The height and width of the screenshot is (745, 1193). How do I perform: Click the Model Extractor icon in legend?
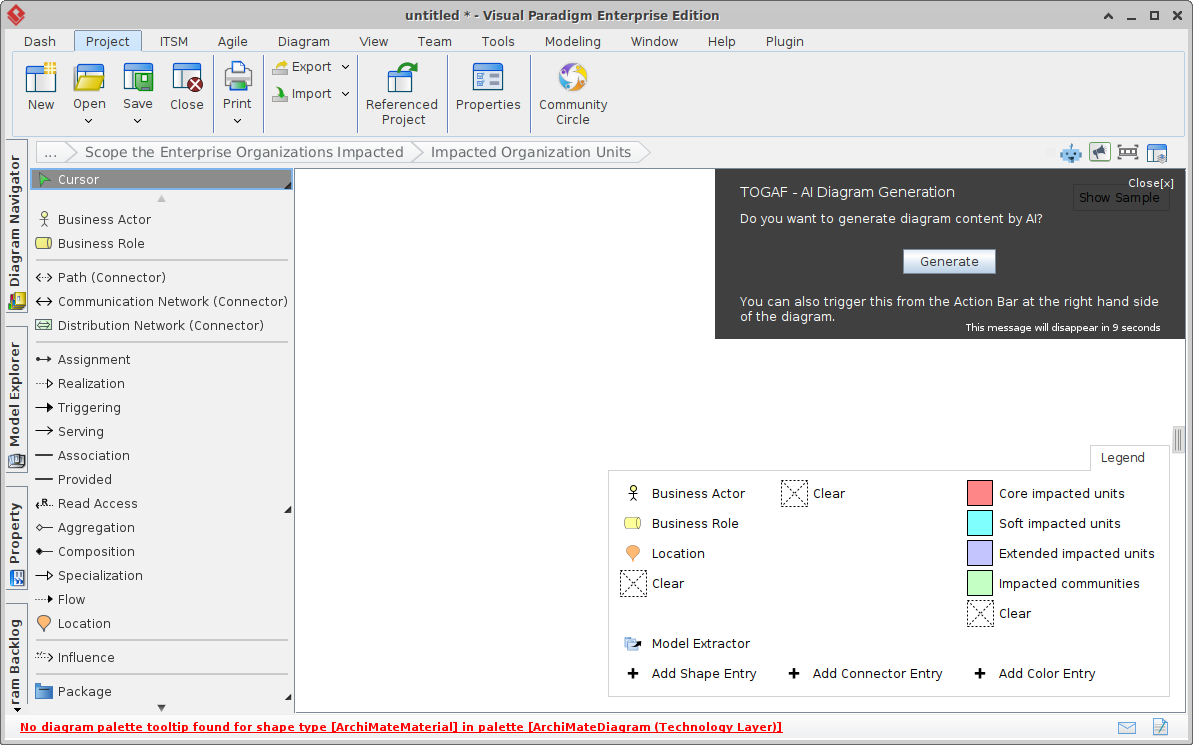click(x=632, y=643)
